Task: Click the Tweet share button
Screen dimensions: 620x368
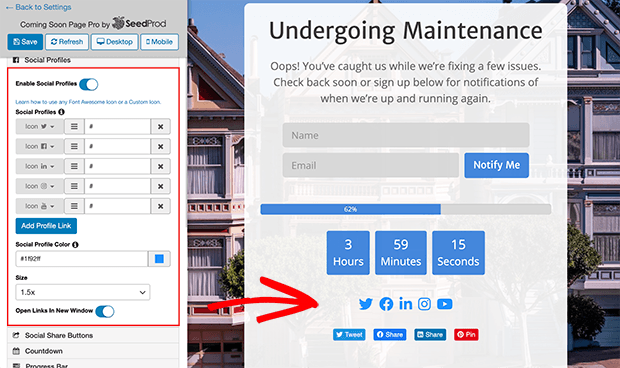Action: 349,335
